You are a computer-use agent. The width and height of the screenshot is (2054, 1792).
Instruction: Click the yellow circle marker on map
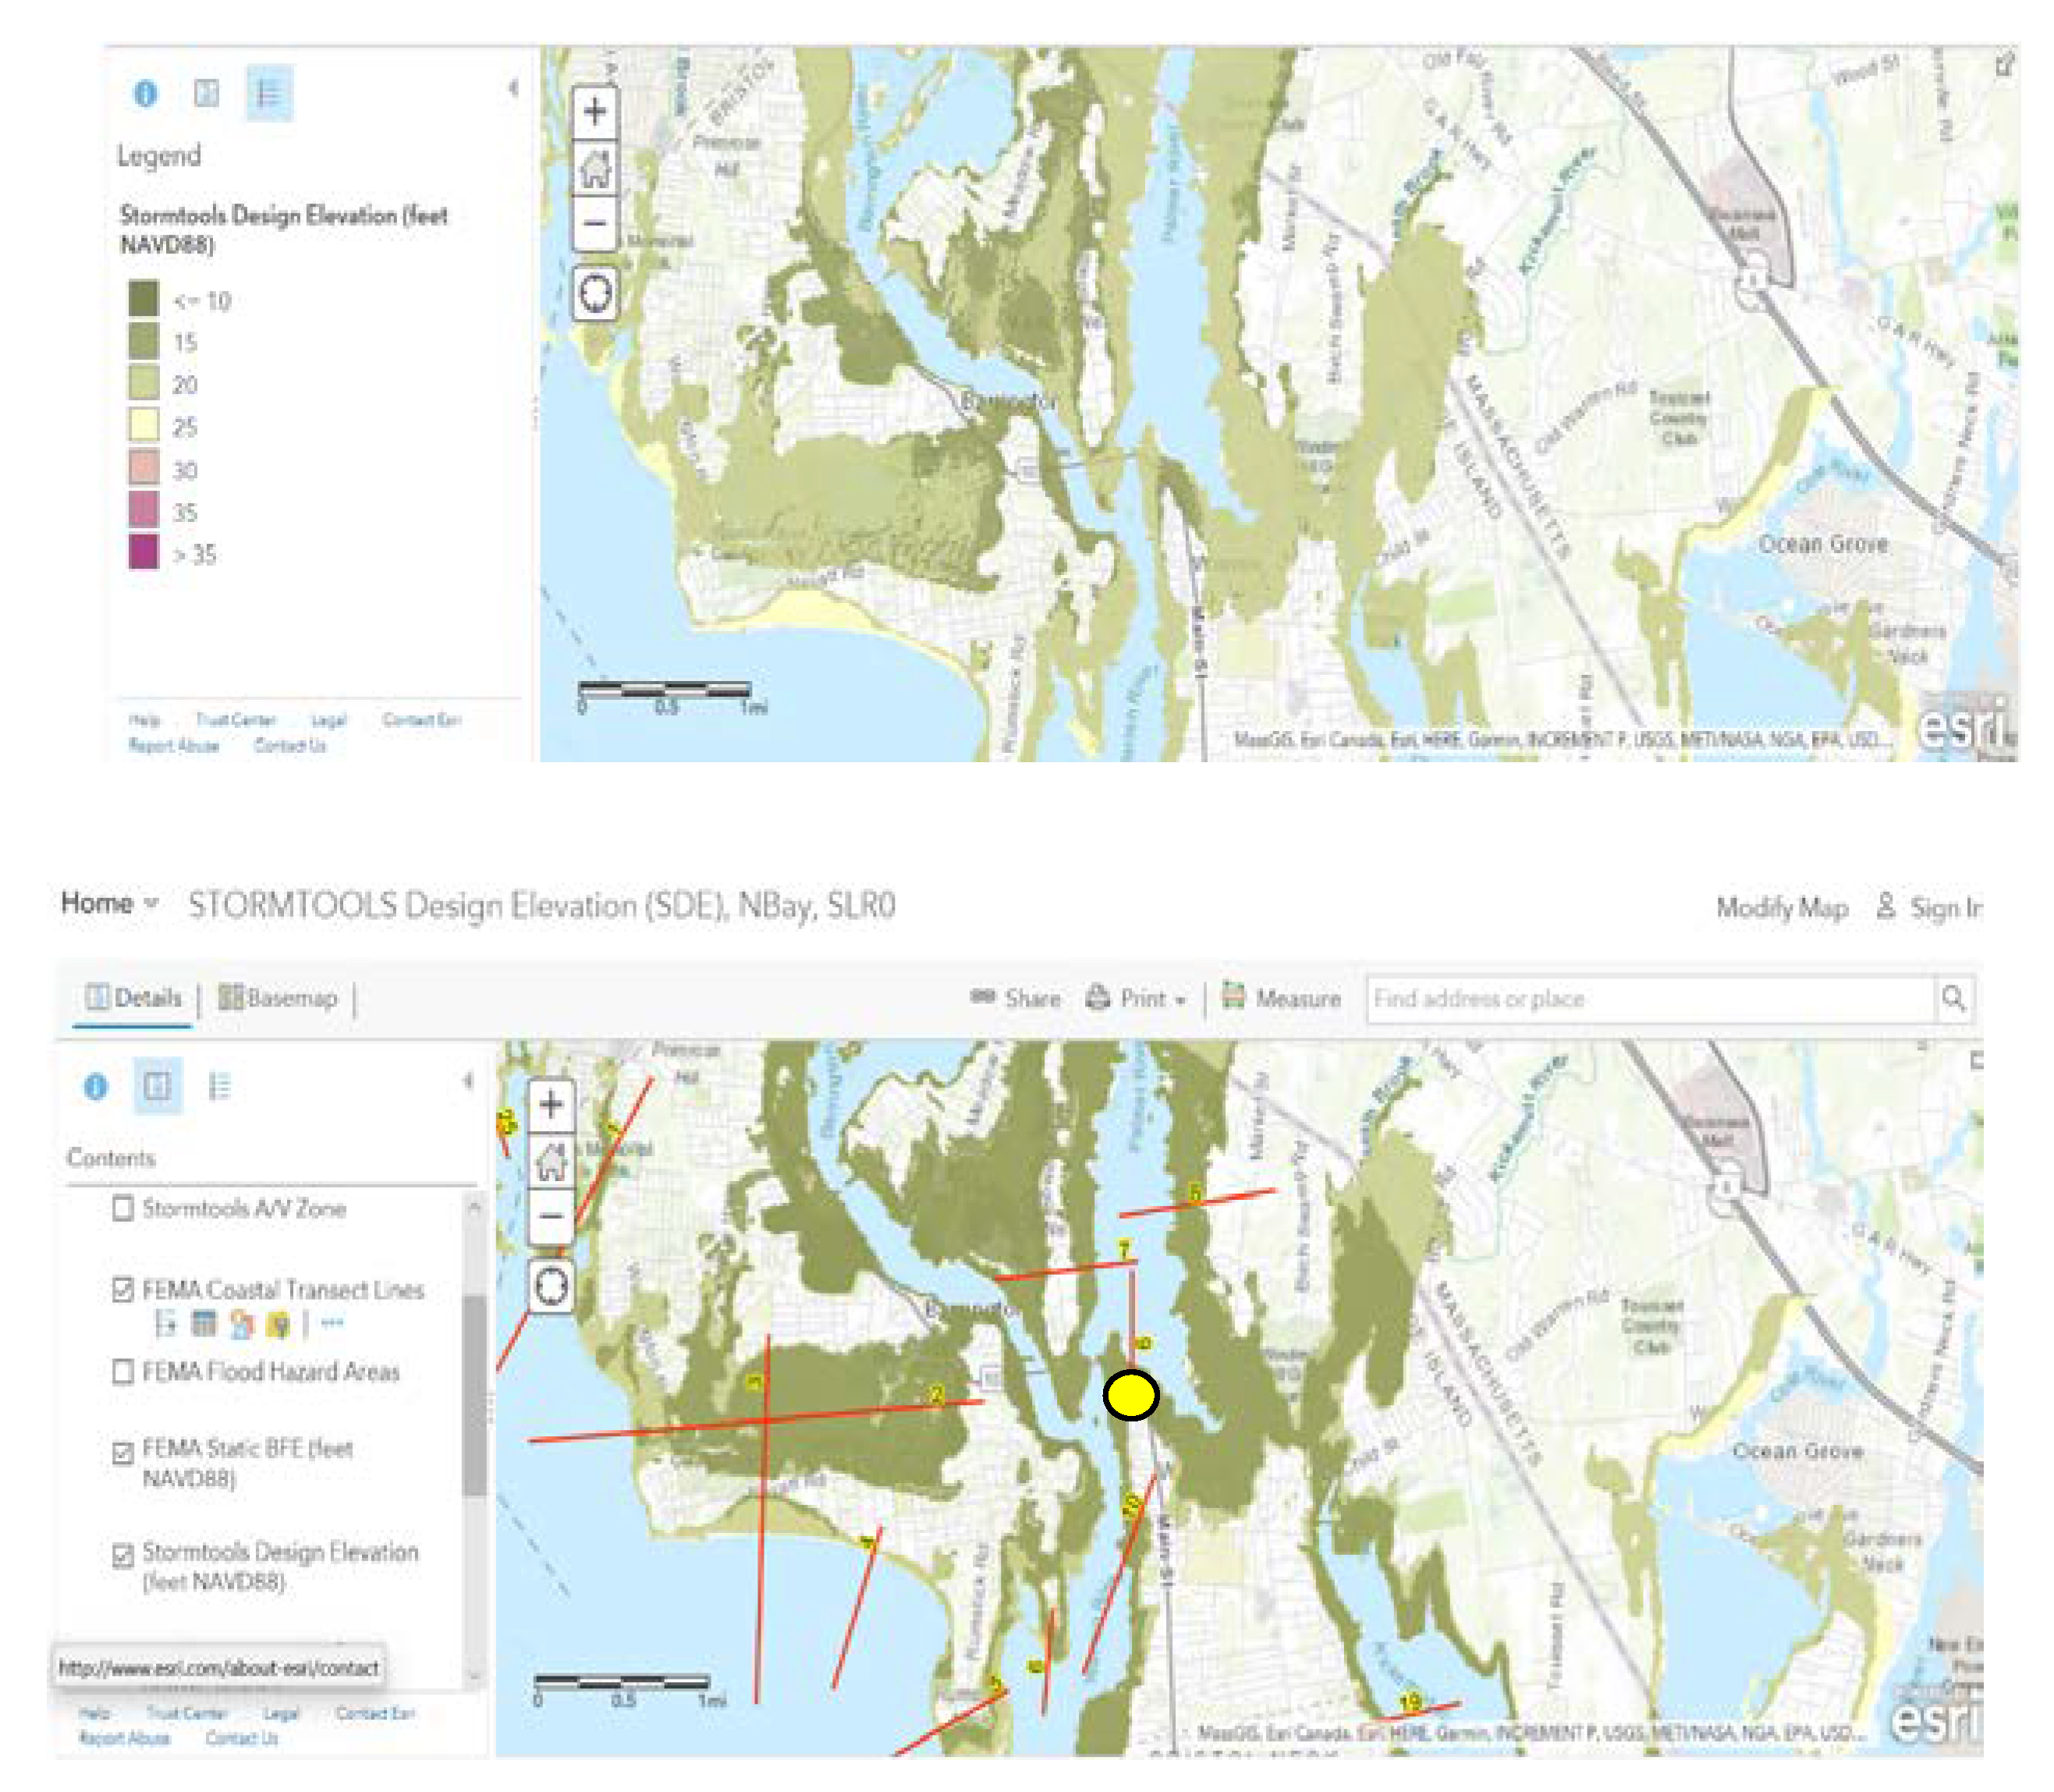coord(1130,1395)
